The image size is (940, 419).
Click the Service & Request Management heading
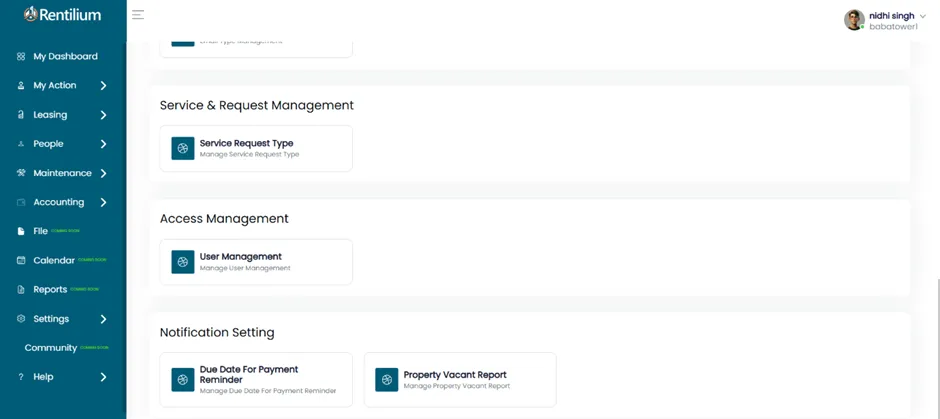coord(257,105)
